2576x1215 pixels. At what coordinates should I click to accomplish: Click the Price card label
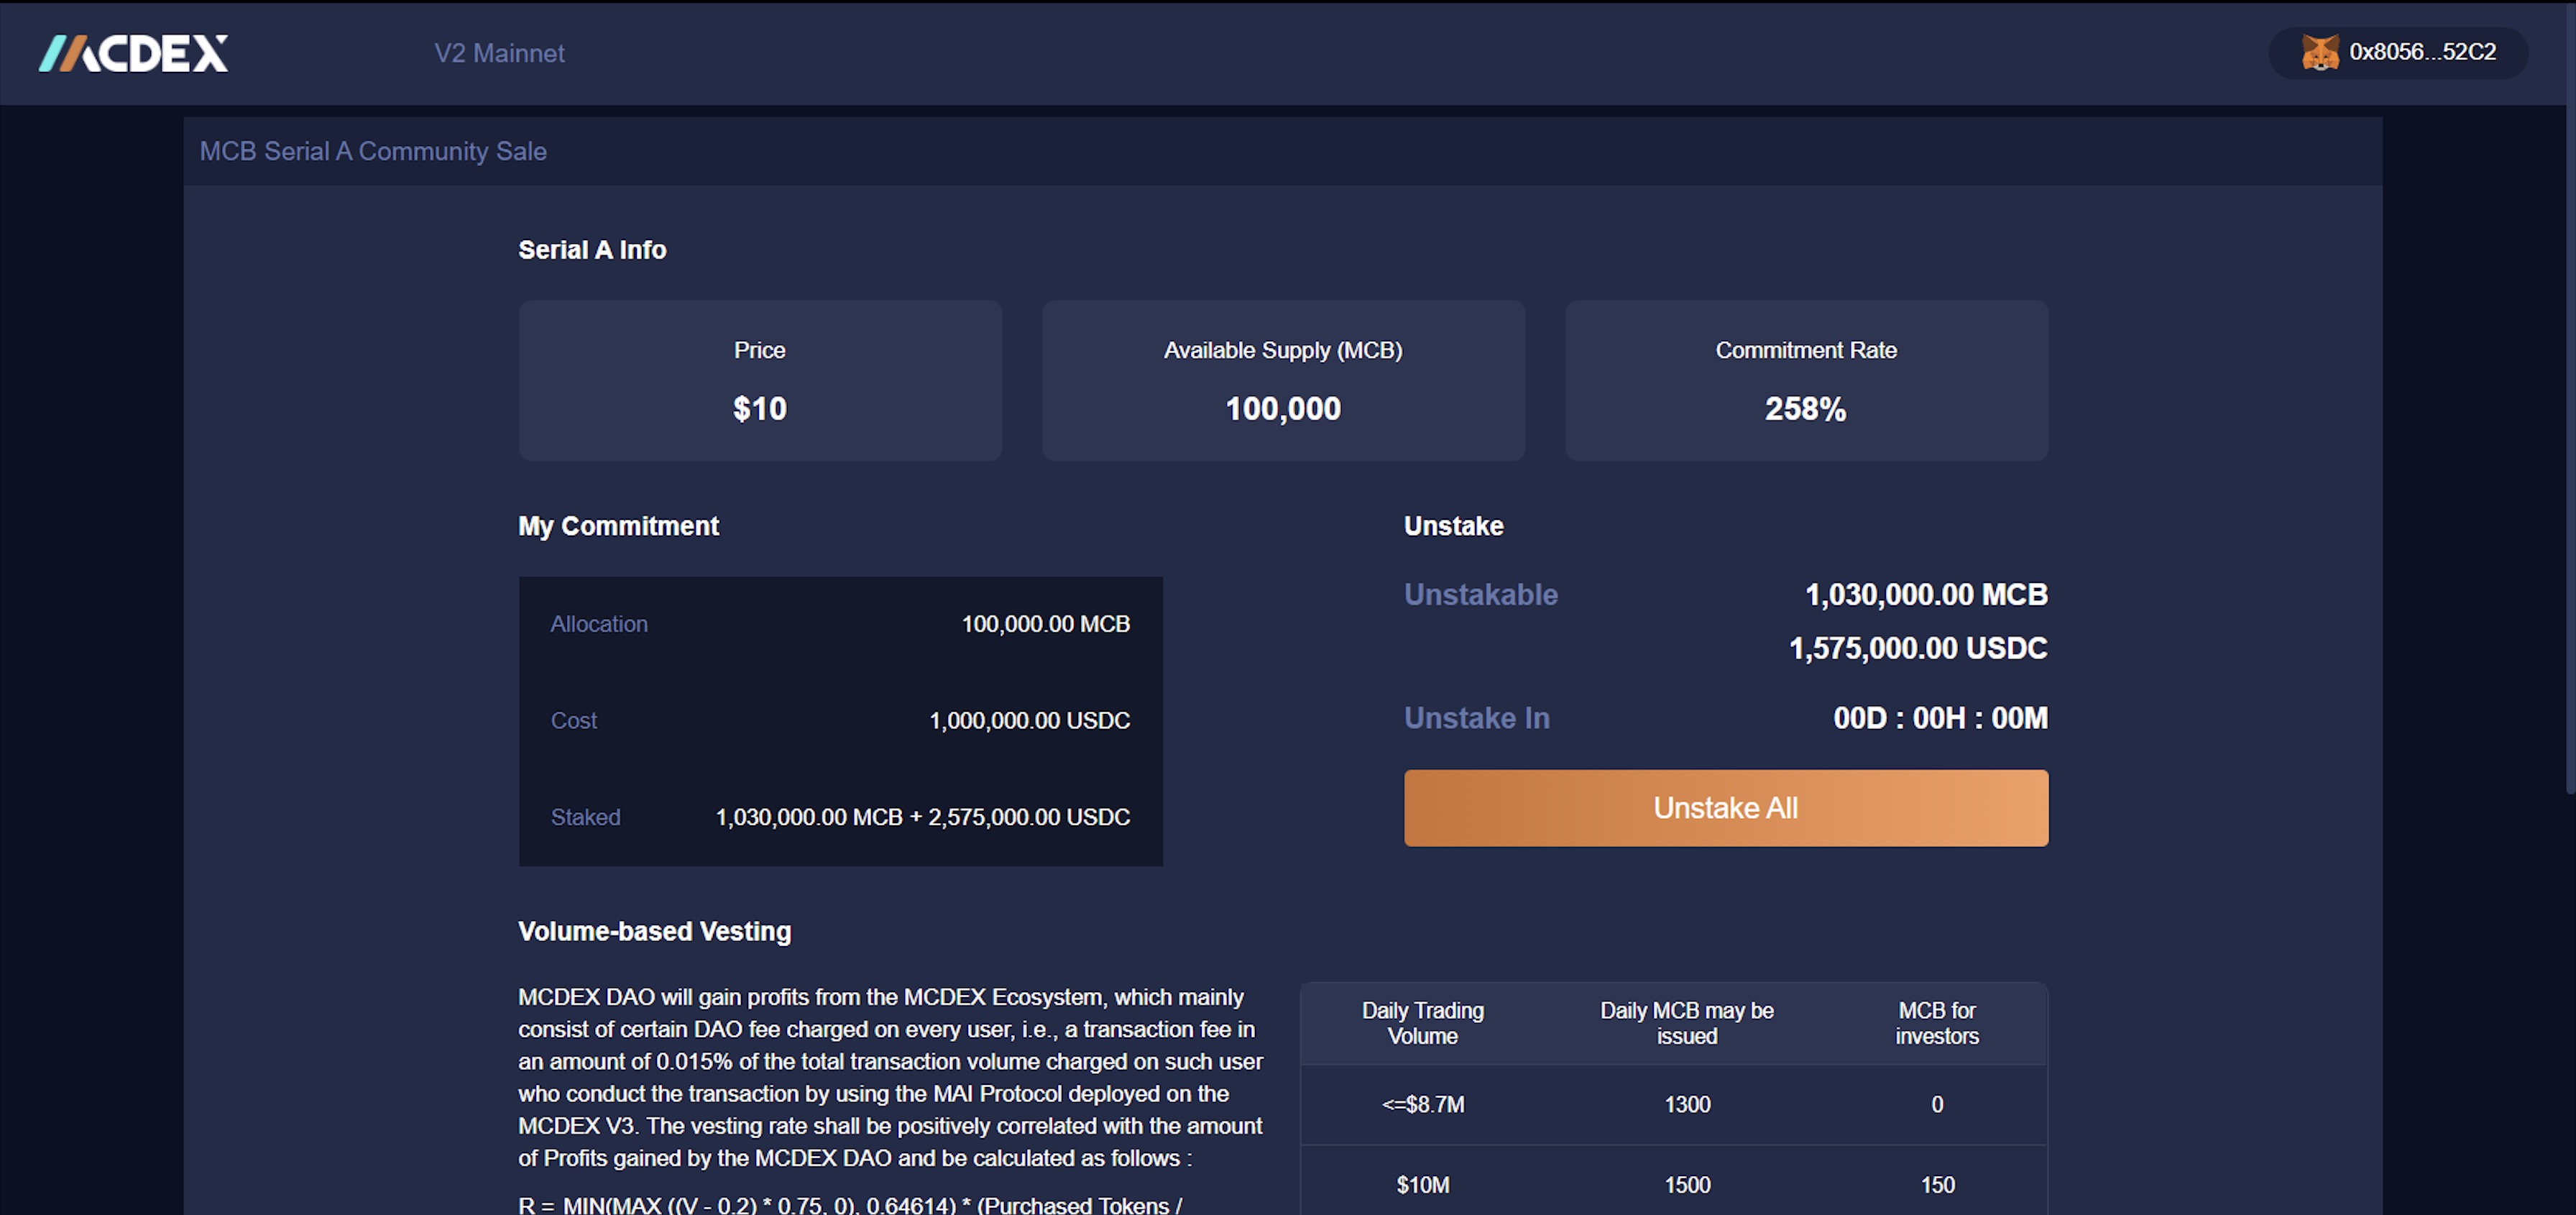[x=760, y=350]
